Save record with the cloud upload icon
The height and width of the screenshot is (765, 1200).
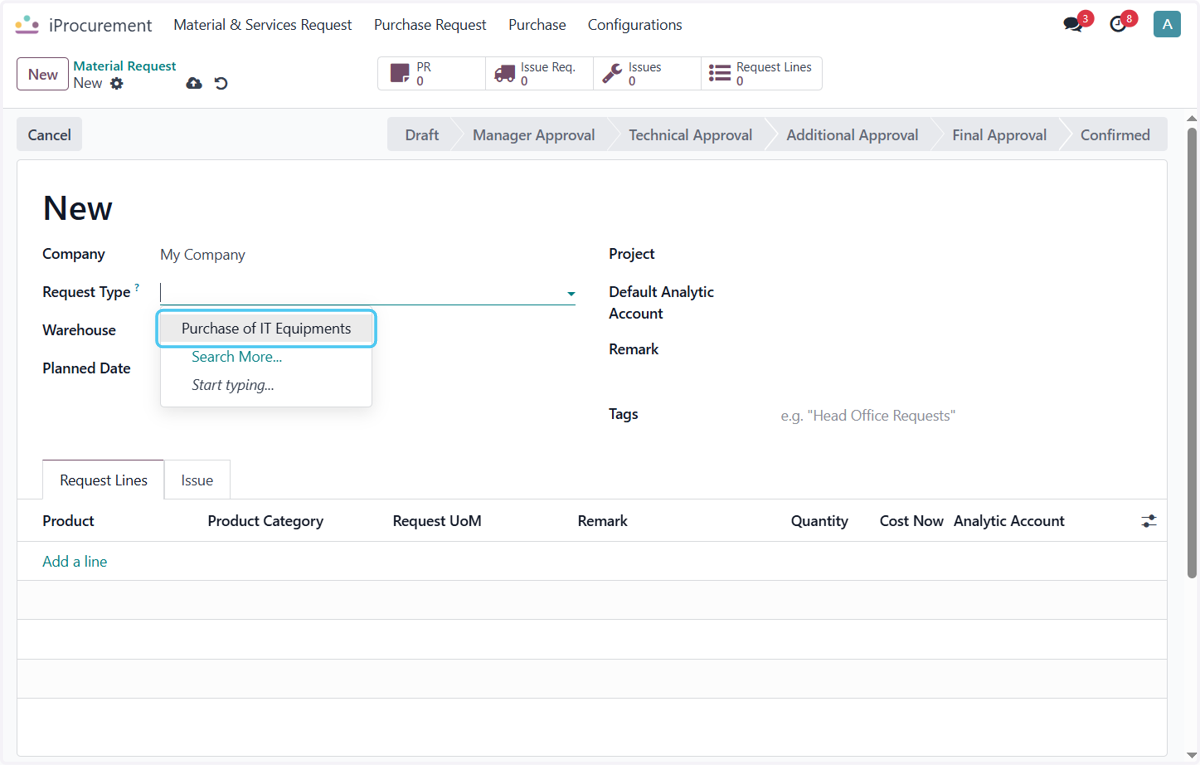point(194,83)
